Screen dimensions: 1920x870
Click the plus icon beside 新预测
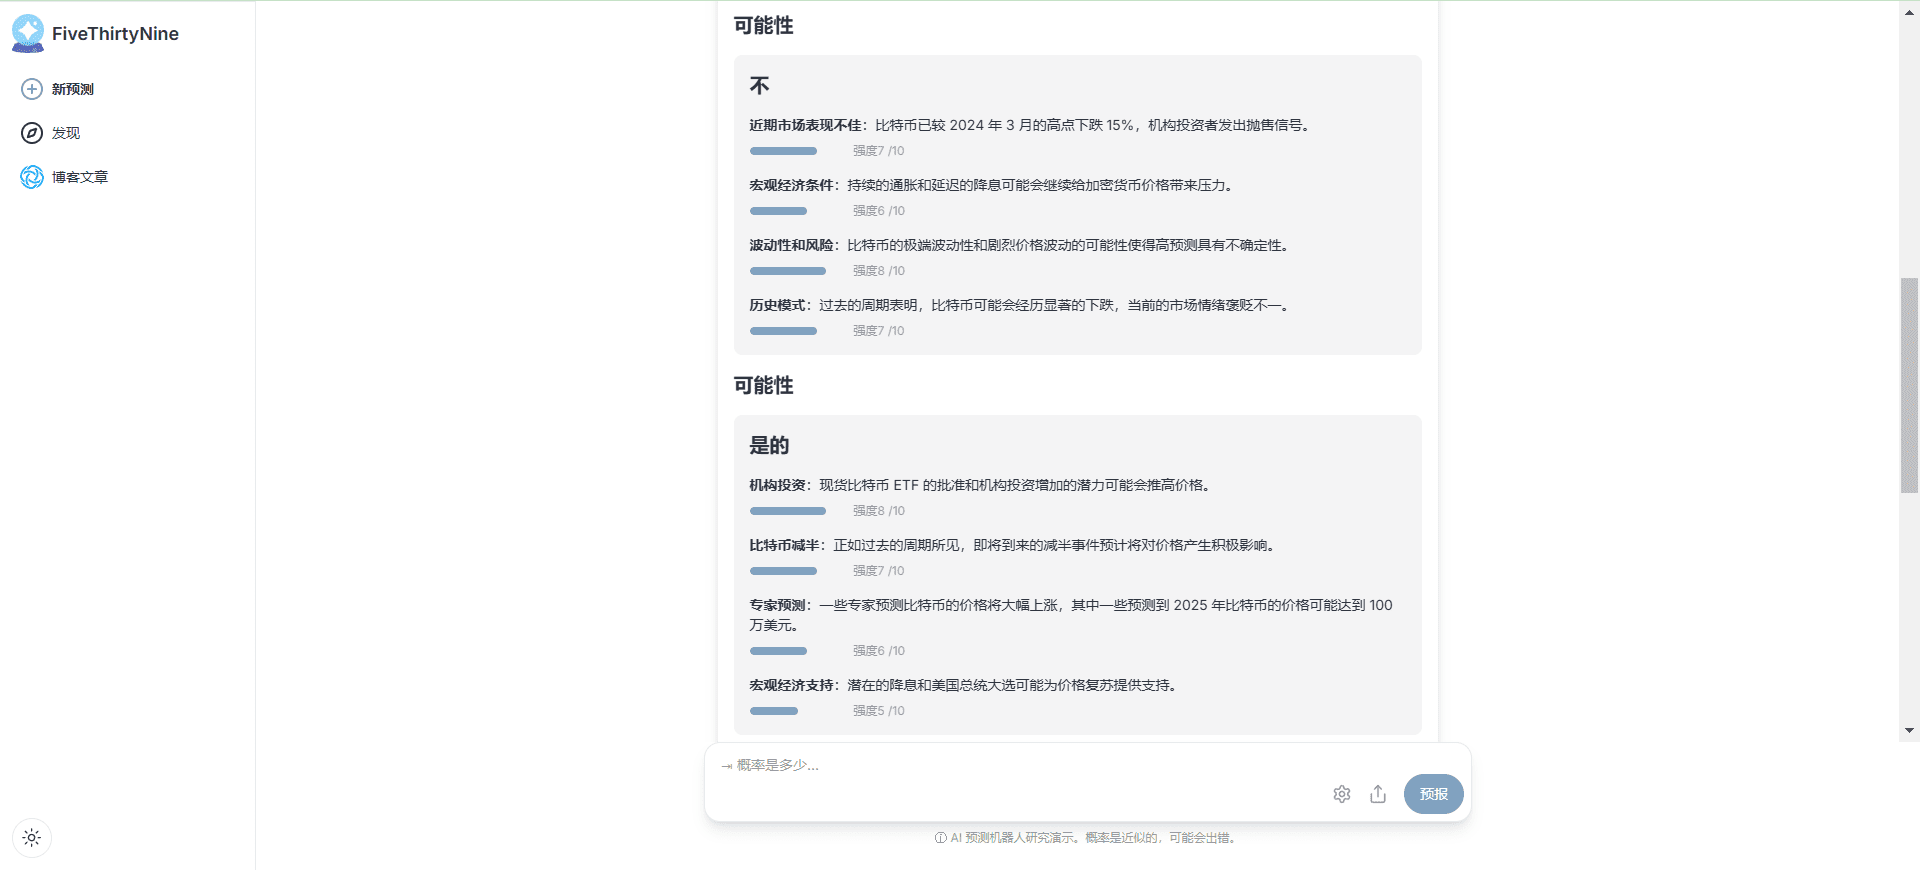click(32, 89)
